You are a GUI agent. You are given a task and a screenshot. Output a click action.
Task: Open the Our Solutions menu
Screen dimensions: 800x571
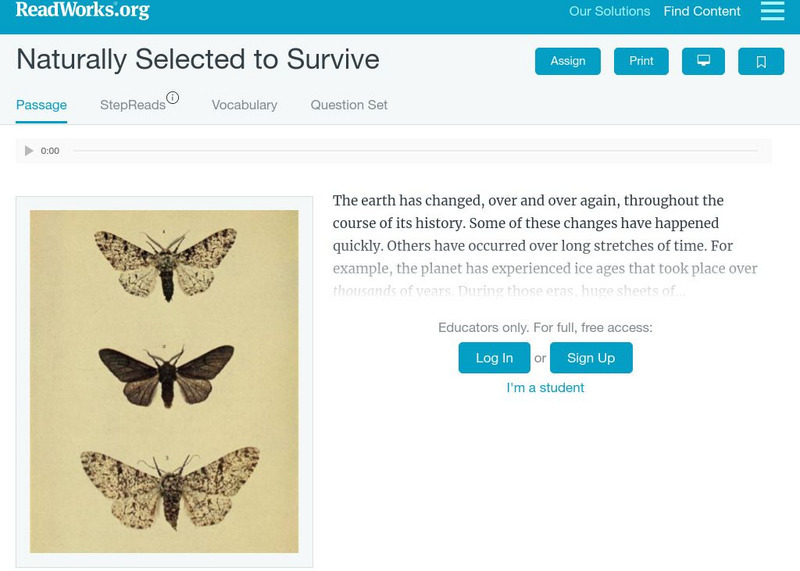coord(609,12)
